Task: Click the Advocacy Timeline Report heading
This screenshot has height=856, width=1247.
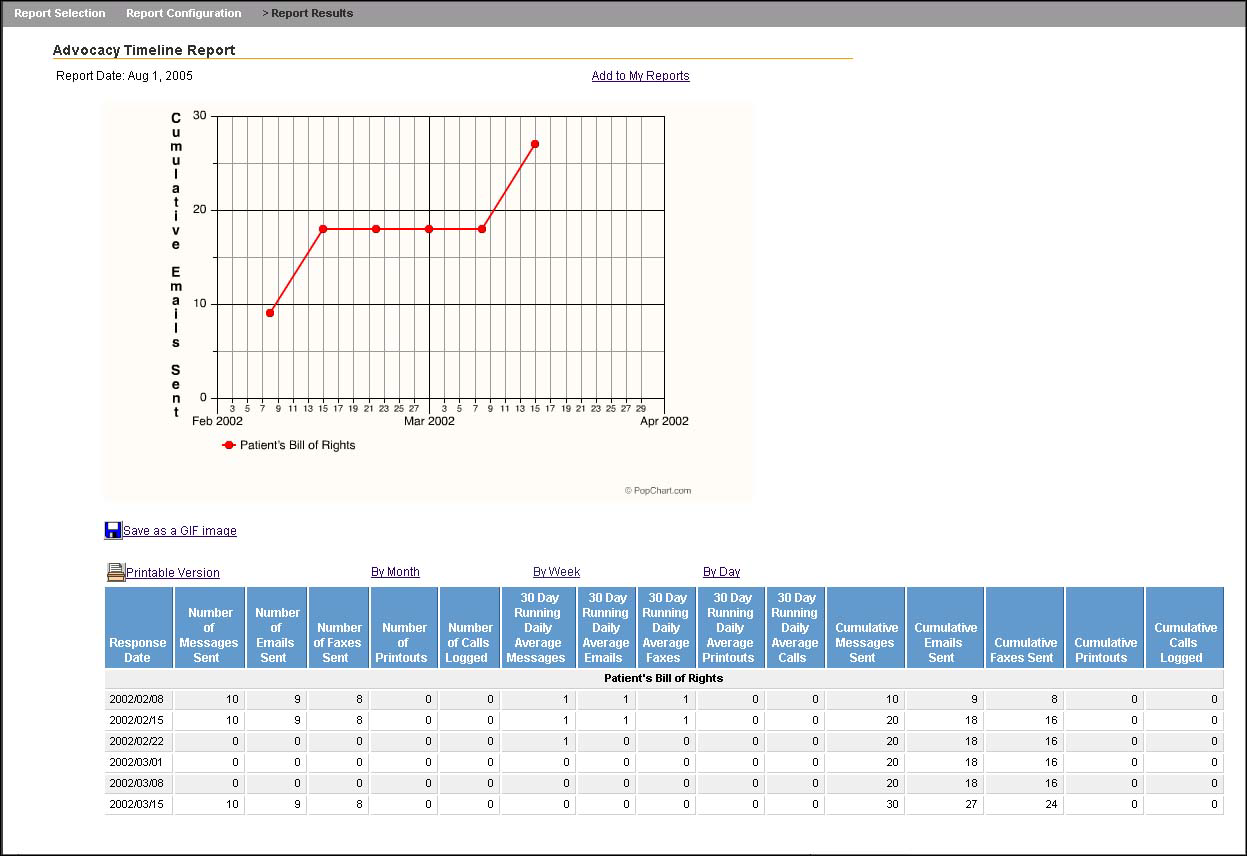Action: tap(144, 50)
